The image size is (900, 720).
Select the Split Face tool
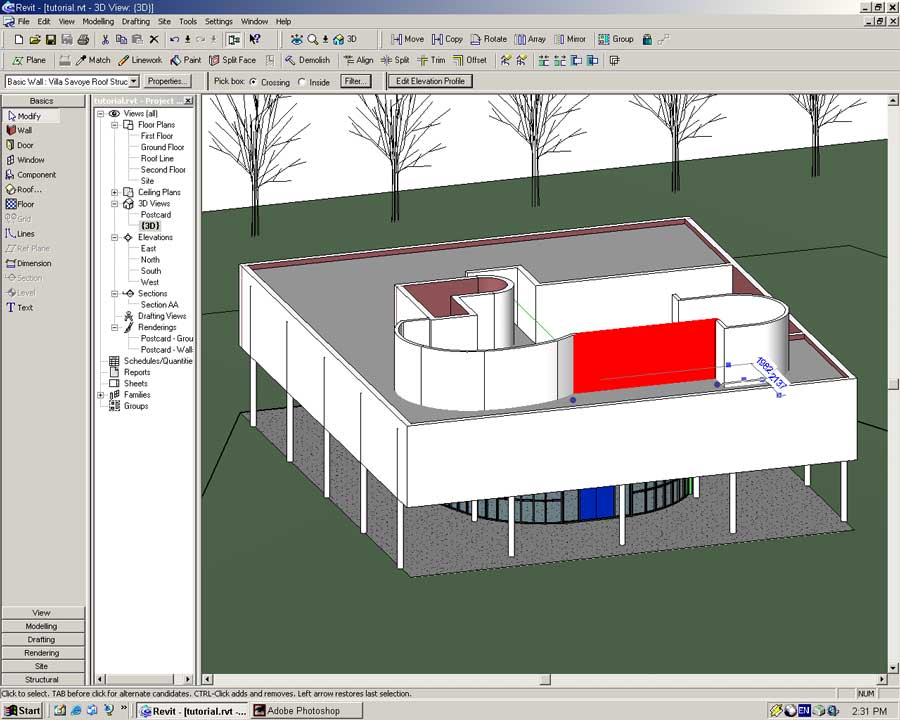click(232, 60)
